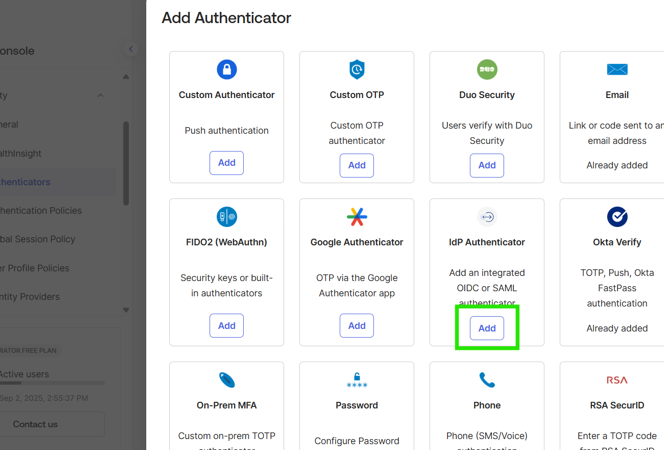Click the FIDO2 WebAuthn icon
664x450 pixels.
tap(227, 217)
